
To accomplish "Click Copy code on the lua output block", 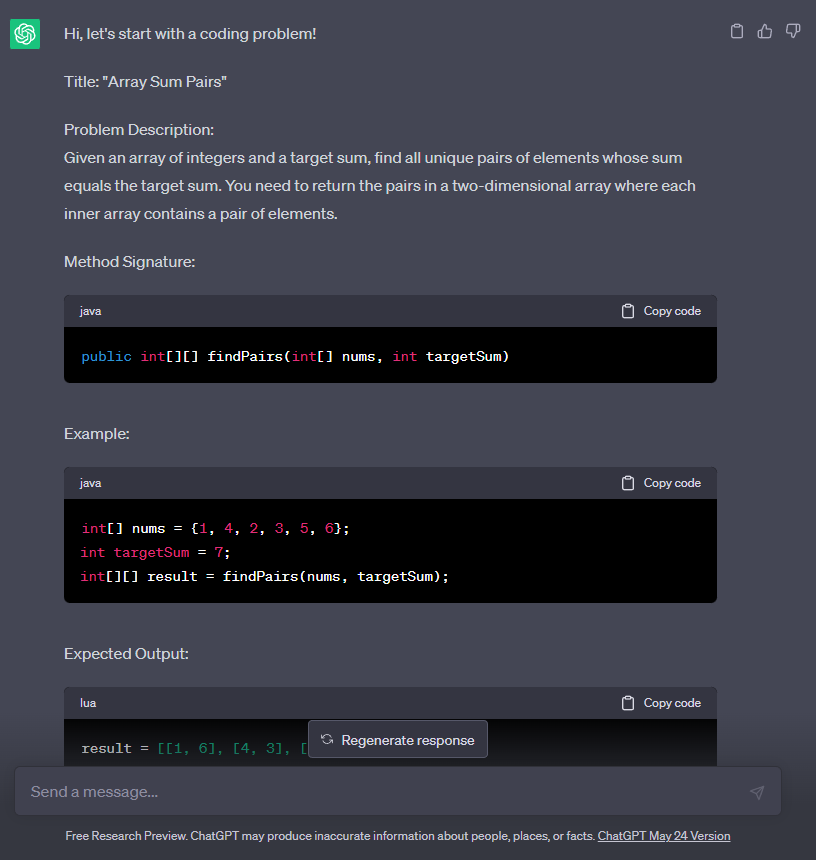I will [671, 702].
